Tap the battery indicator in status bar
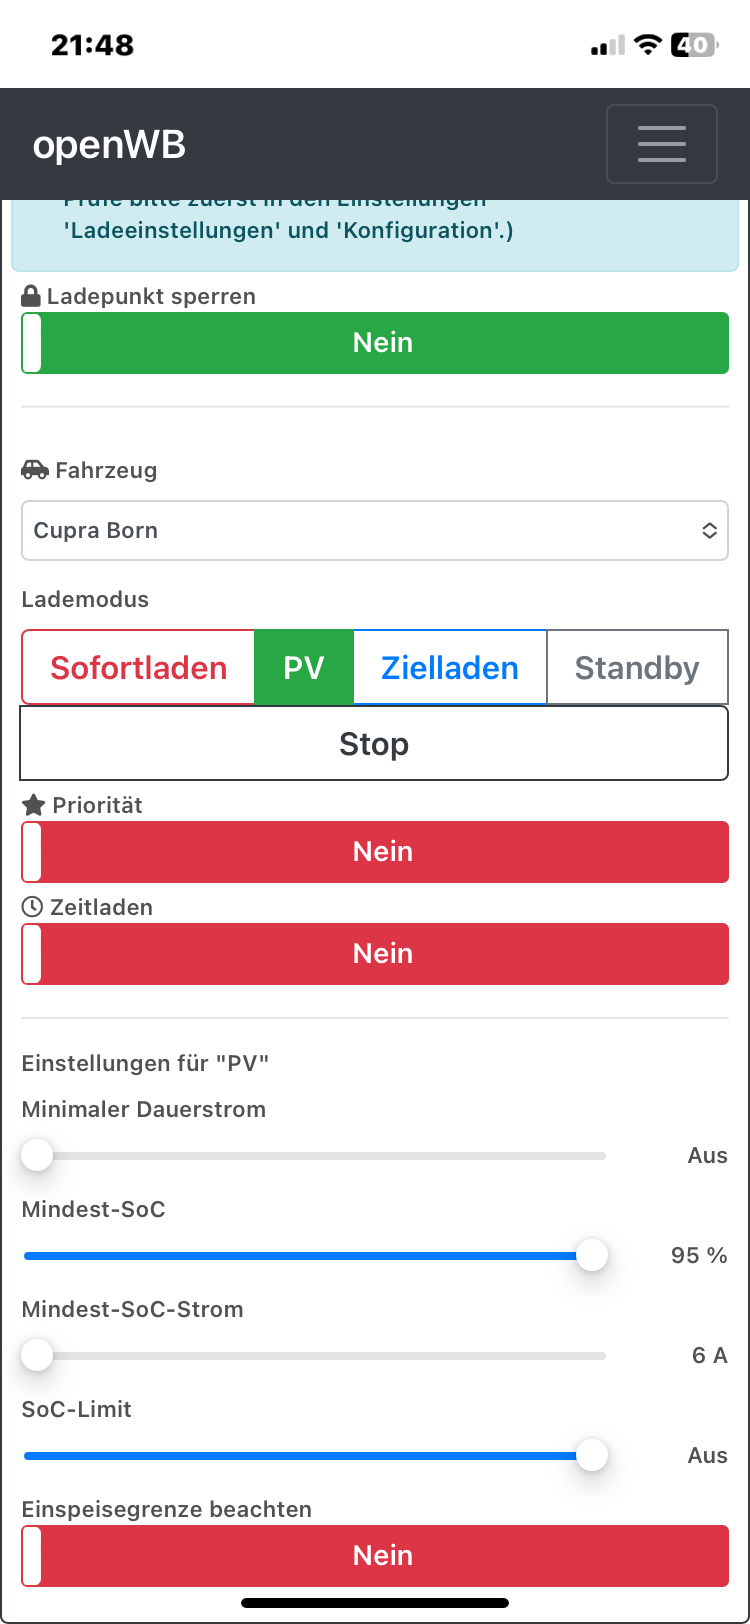 click(694, 45)
